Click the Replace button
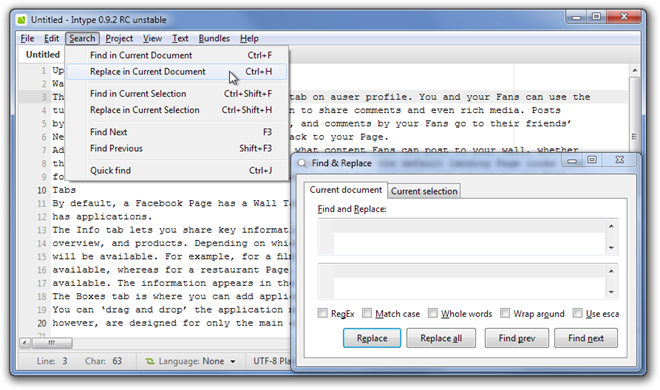This screenshot has width=660, height=390. (372, 338)
